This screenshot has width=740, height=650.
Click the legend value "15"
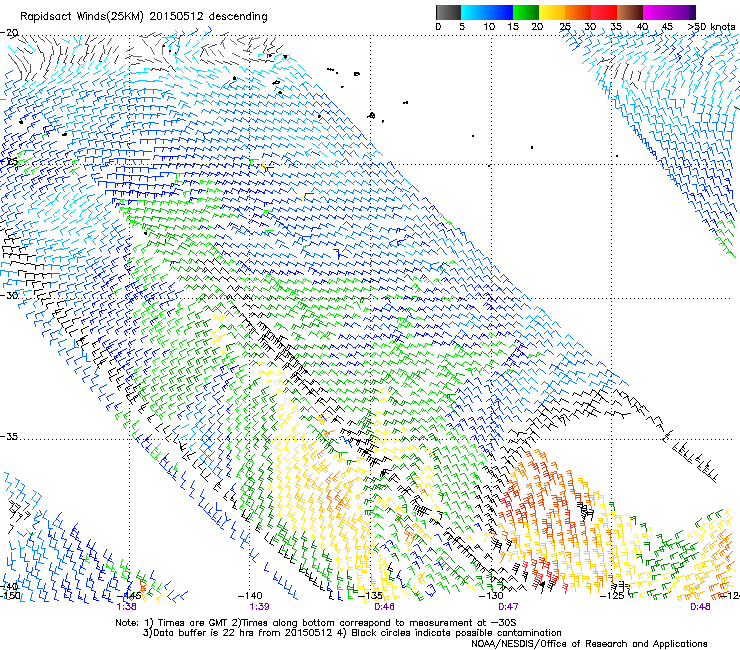tap(513, 26)
